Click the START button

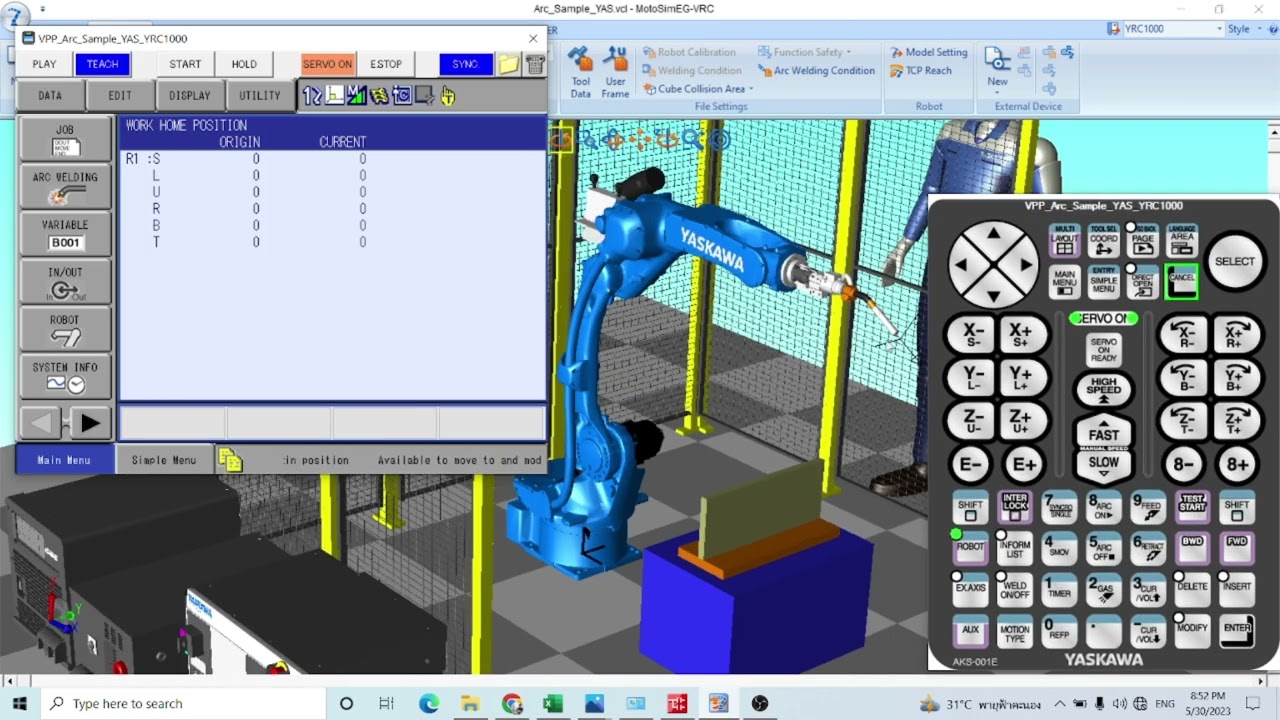tap(185, 64)
